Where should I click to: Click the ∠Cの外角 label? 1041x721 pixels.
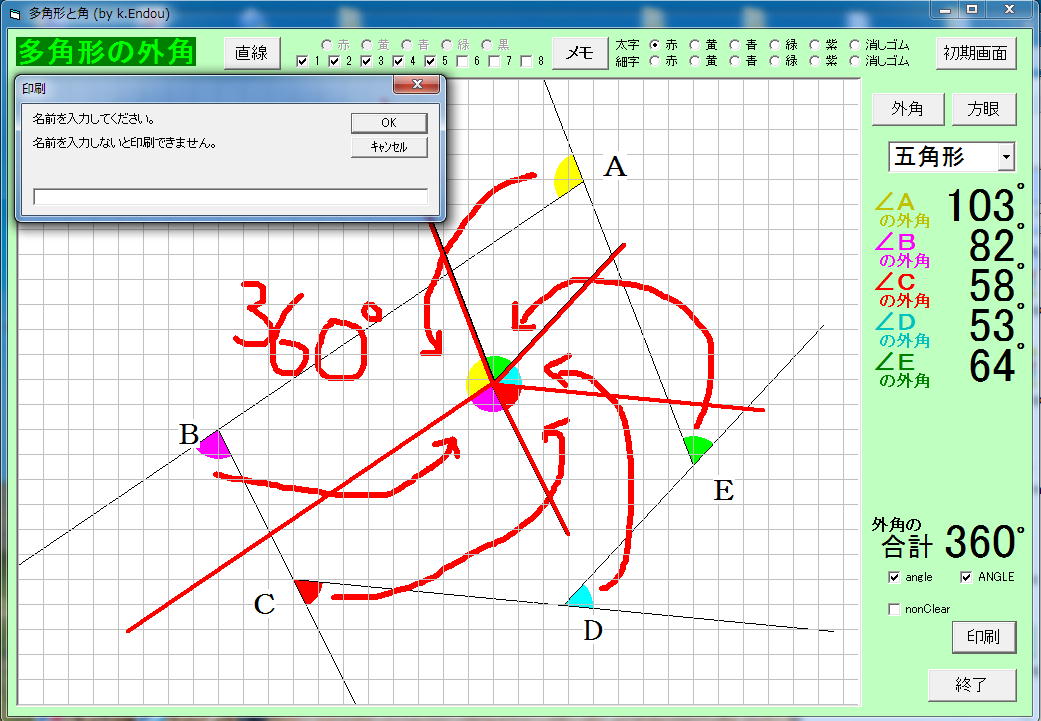pyautogui.click(x=903, y=290)
